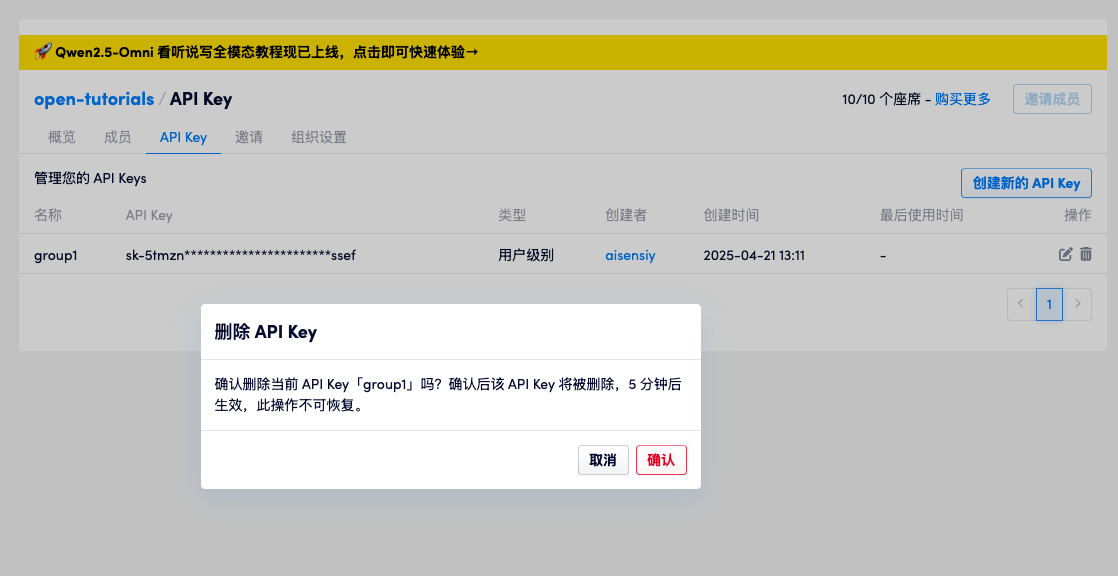Screen dimensions: 1118x576
Task: Select the edit pencil icon for group1
Action: [x=1065, y=255]
